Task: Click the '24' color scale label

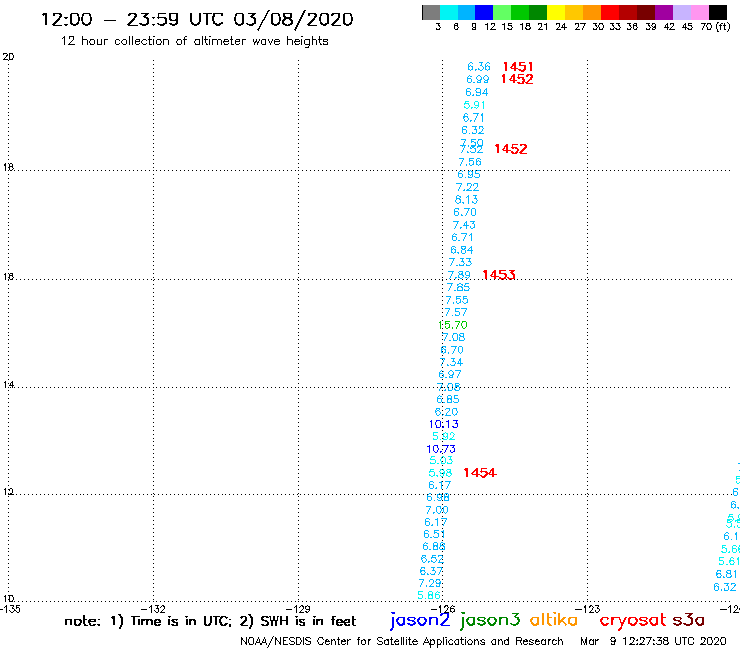Action: [x=561, y=27]
